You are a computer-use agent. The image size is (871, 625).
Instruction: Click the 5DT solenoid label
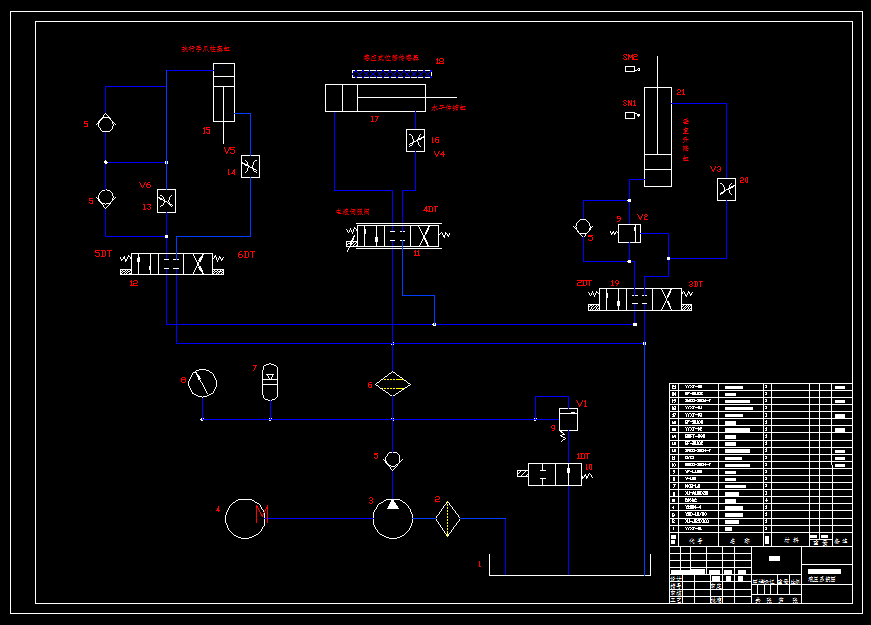click(x=103, y=253)
